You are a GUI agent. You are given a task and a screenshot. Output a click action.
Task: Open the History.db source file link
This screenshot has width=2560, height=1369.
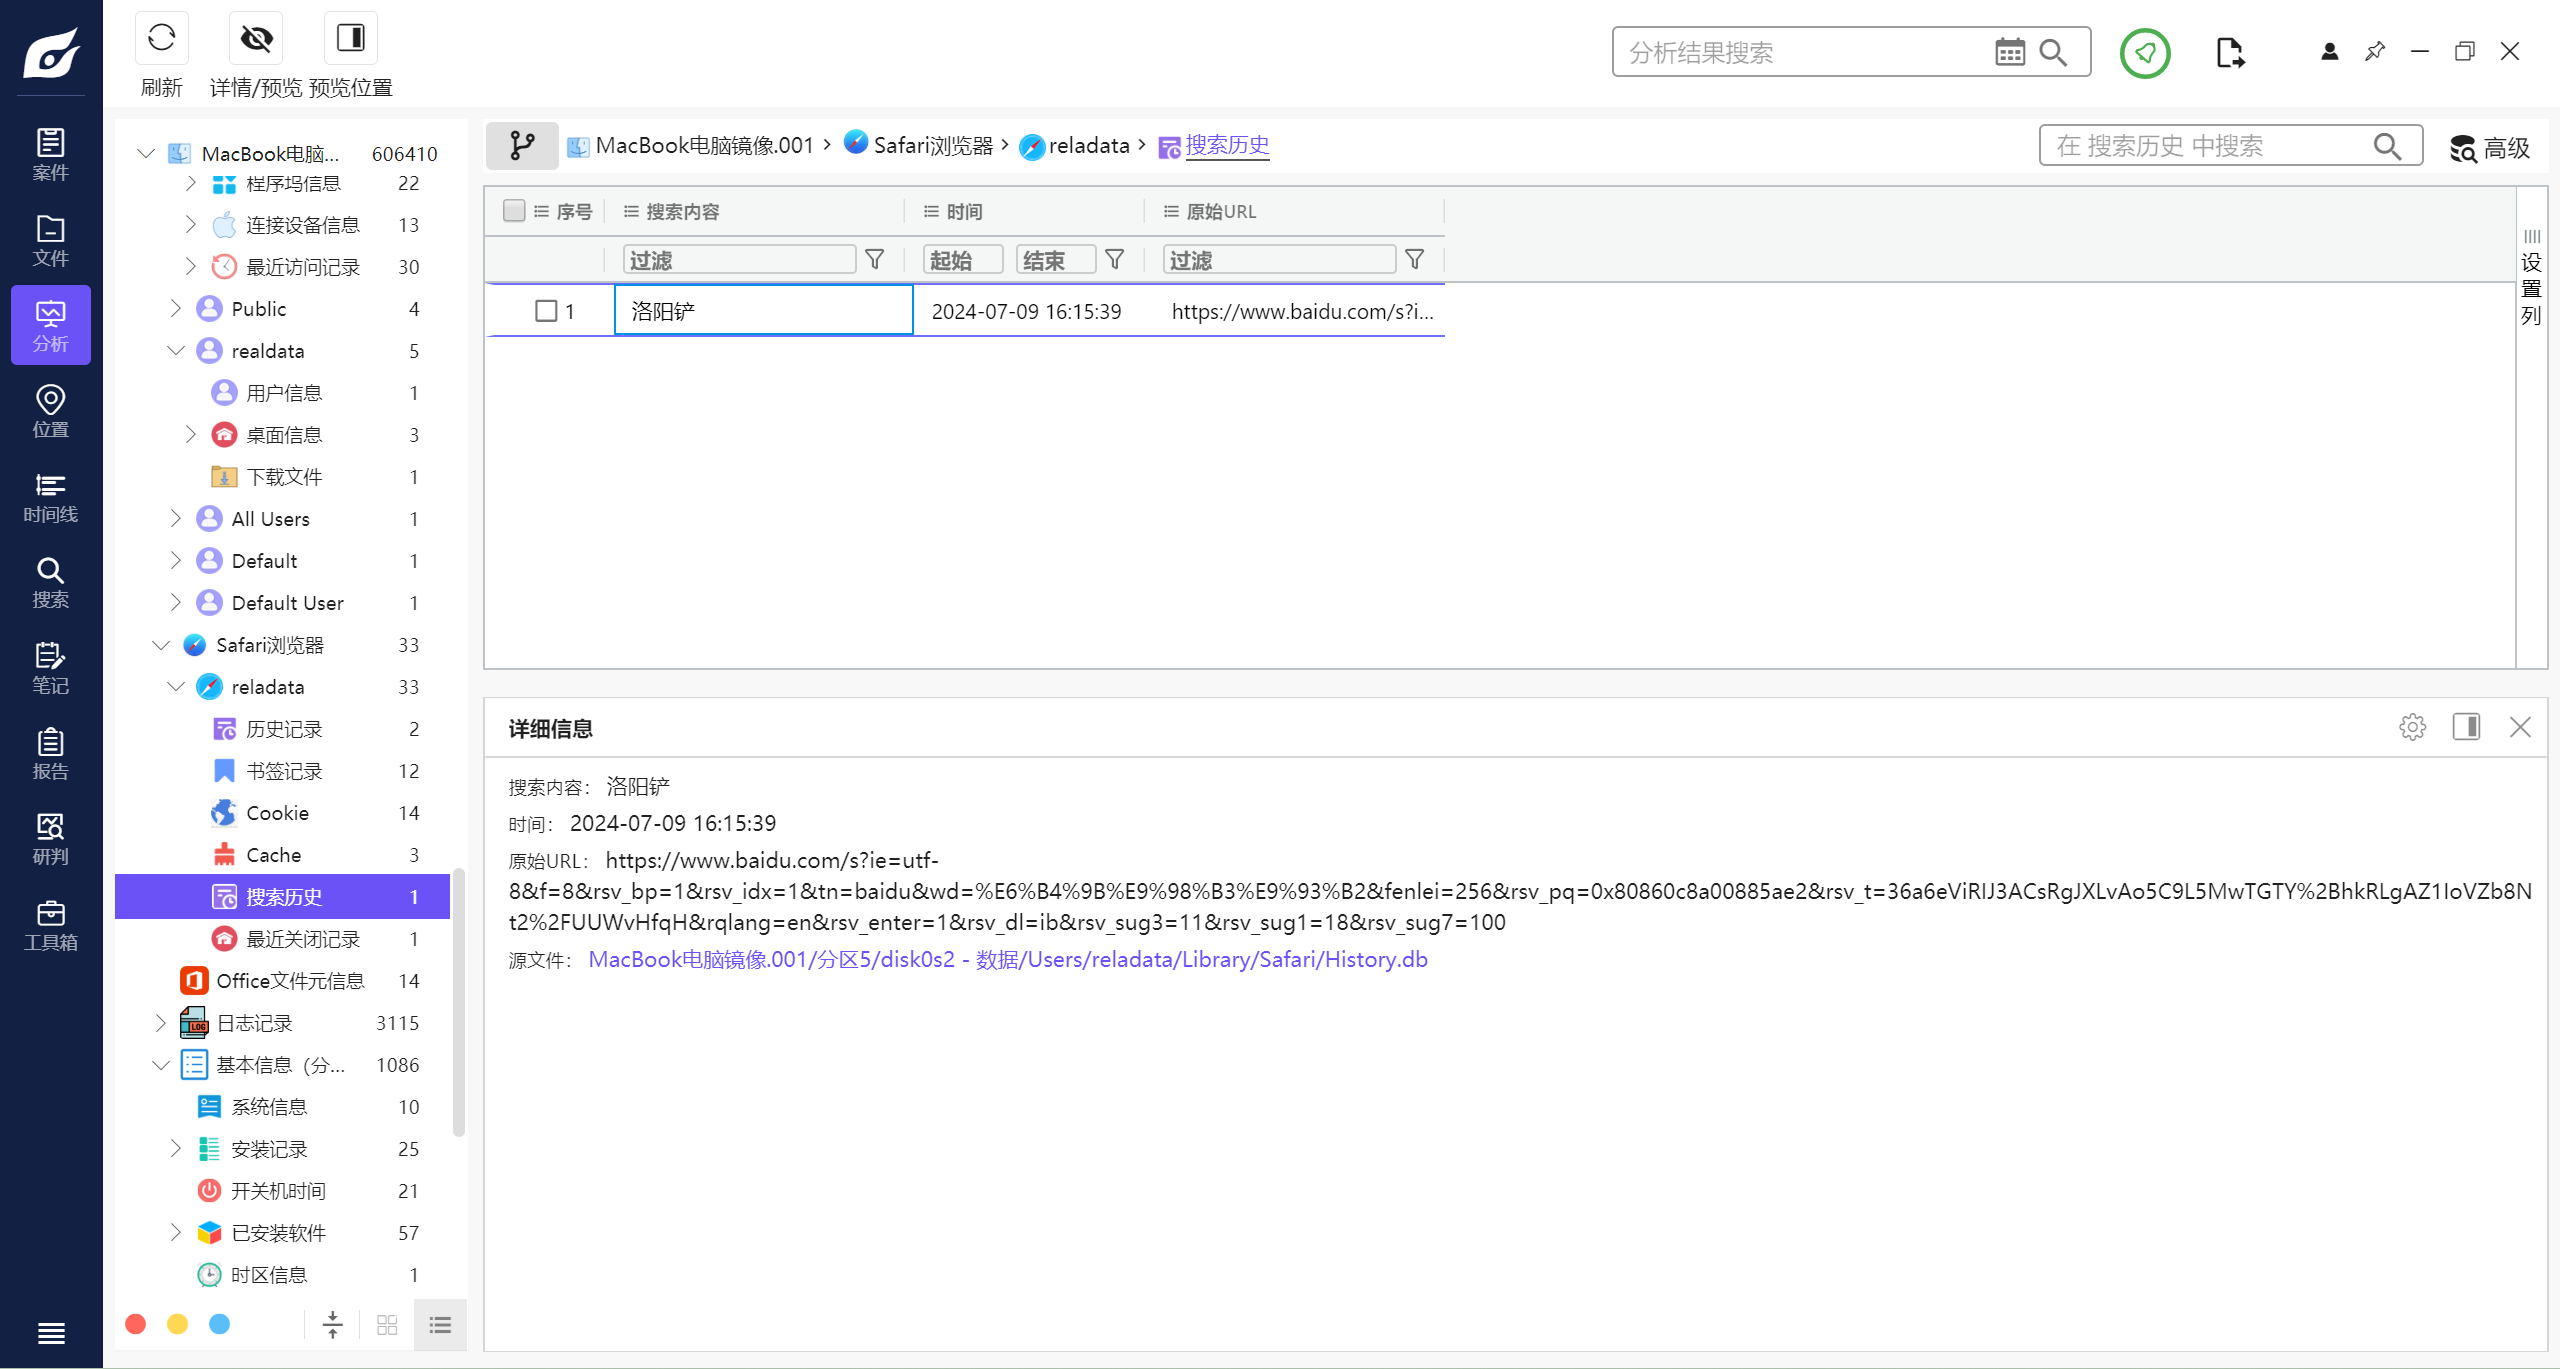[x=1007, y=959]
